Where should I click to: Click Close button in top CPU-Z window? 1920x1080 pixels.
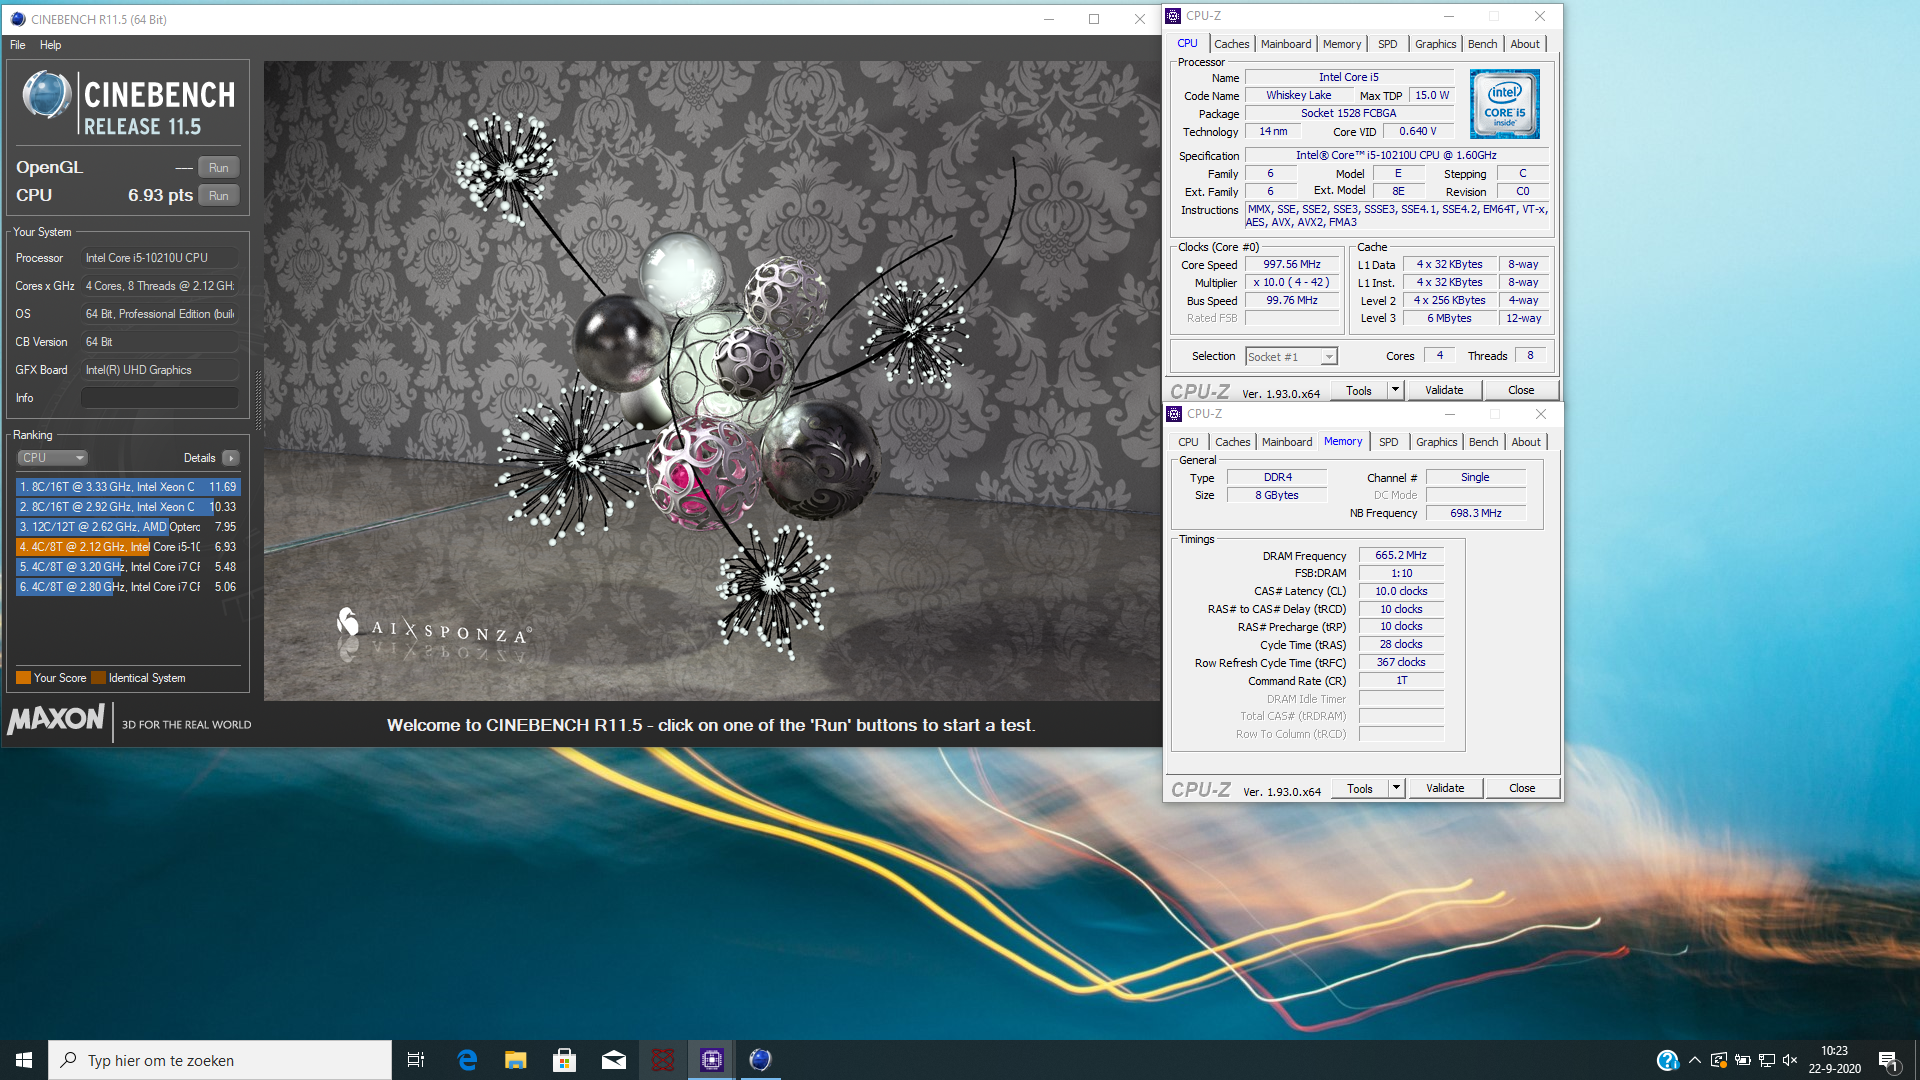(1521, 391)
